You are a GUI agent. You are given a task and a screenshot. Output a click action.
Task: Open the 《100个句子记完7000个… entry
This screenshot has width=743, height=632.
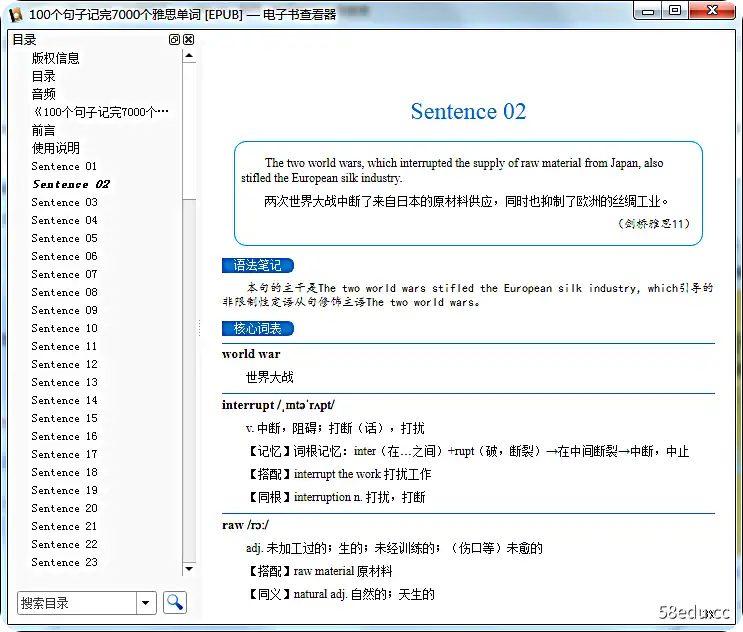pos(100,112)
